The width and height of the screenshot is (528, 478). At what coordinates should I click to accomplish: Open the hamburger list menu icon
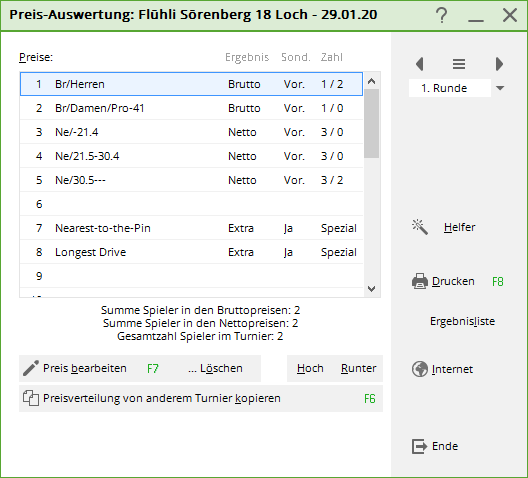pos(459,64)
